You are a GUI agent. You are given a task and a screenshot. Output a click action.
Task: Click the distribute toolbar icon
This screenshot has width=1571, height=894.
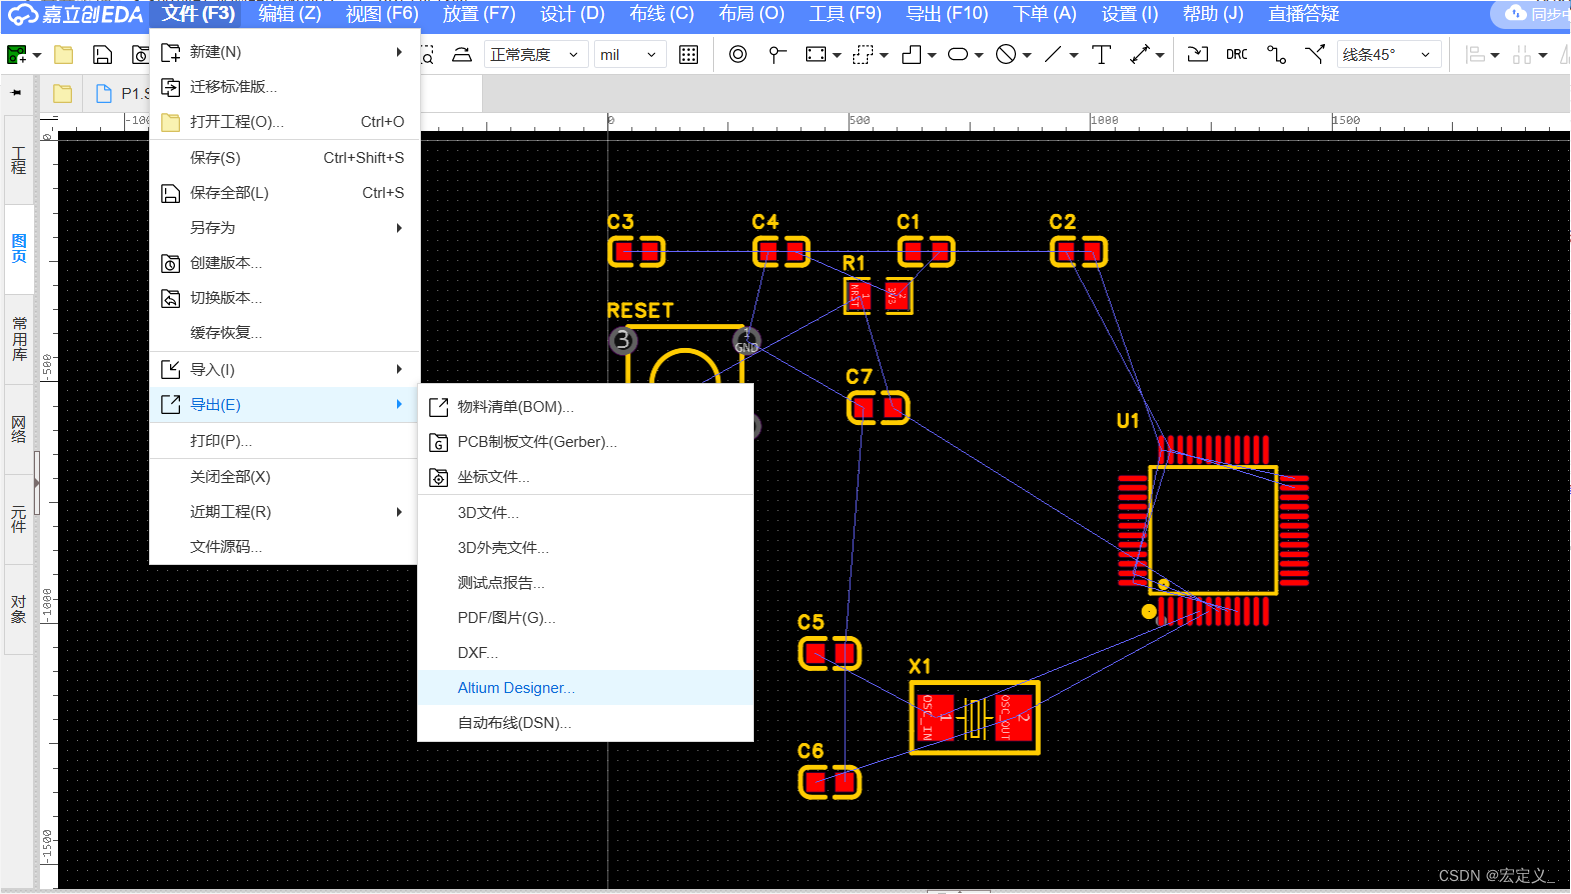pyautogui.click(x=1522, y=54)
